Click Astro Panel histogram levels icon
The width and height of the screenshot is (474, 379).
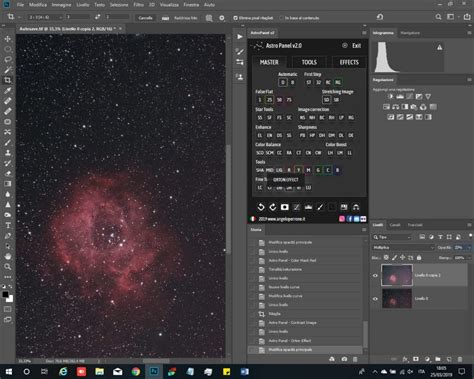(308, 207)
